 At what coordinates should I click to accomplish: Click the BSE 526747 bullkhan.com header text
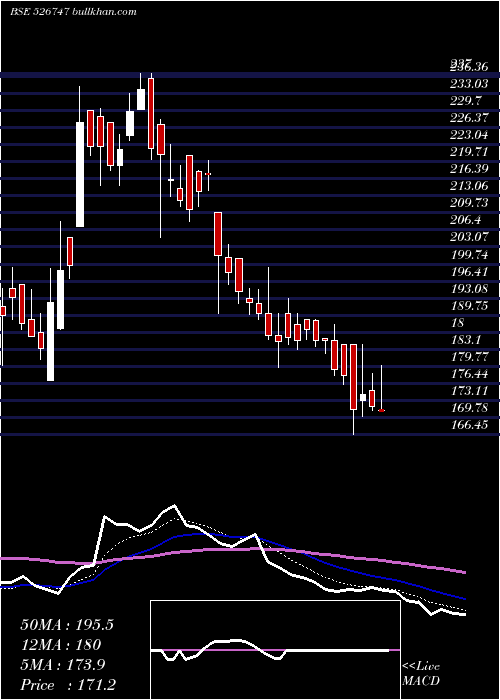click(73, 12)
